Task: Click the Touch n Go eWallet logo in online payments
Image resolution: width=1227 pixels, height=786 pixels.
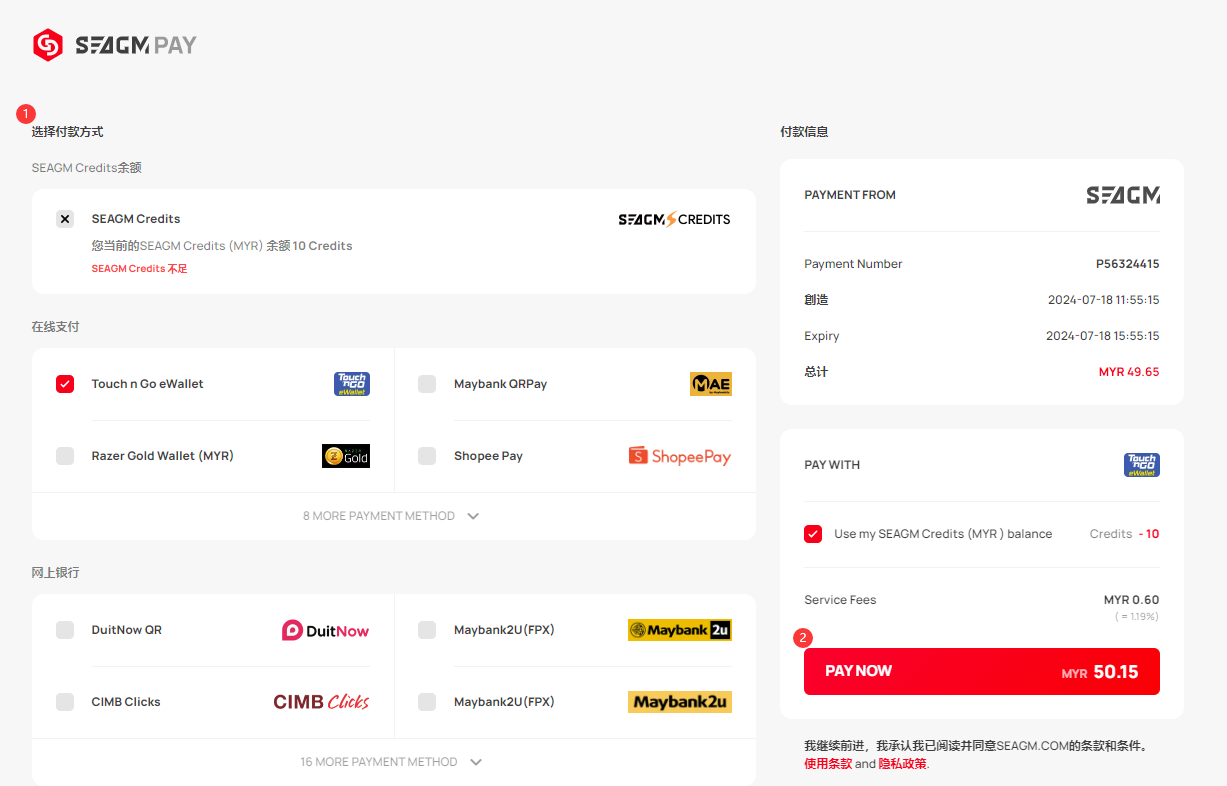Action: (352, 384)
